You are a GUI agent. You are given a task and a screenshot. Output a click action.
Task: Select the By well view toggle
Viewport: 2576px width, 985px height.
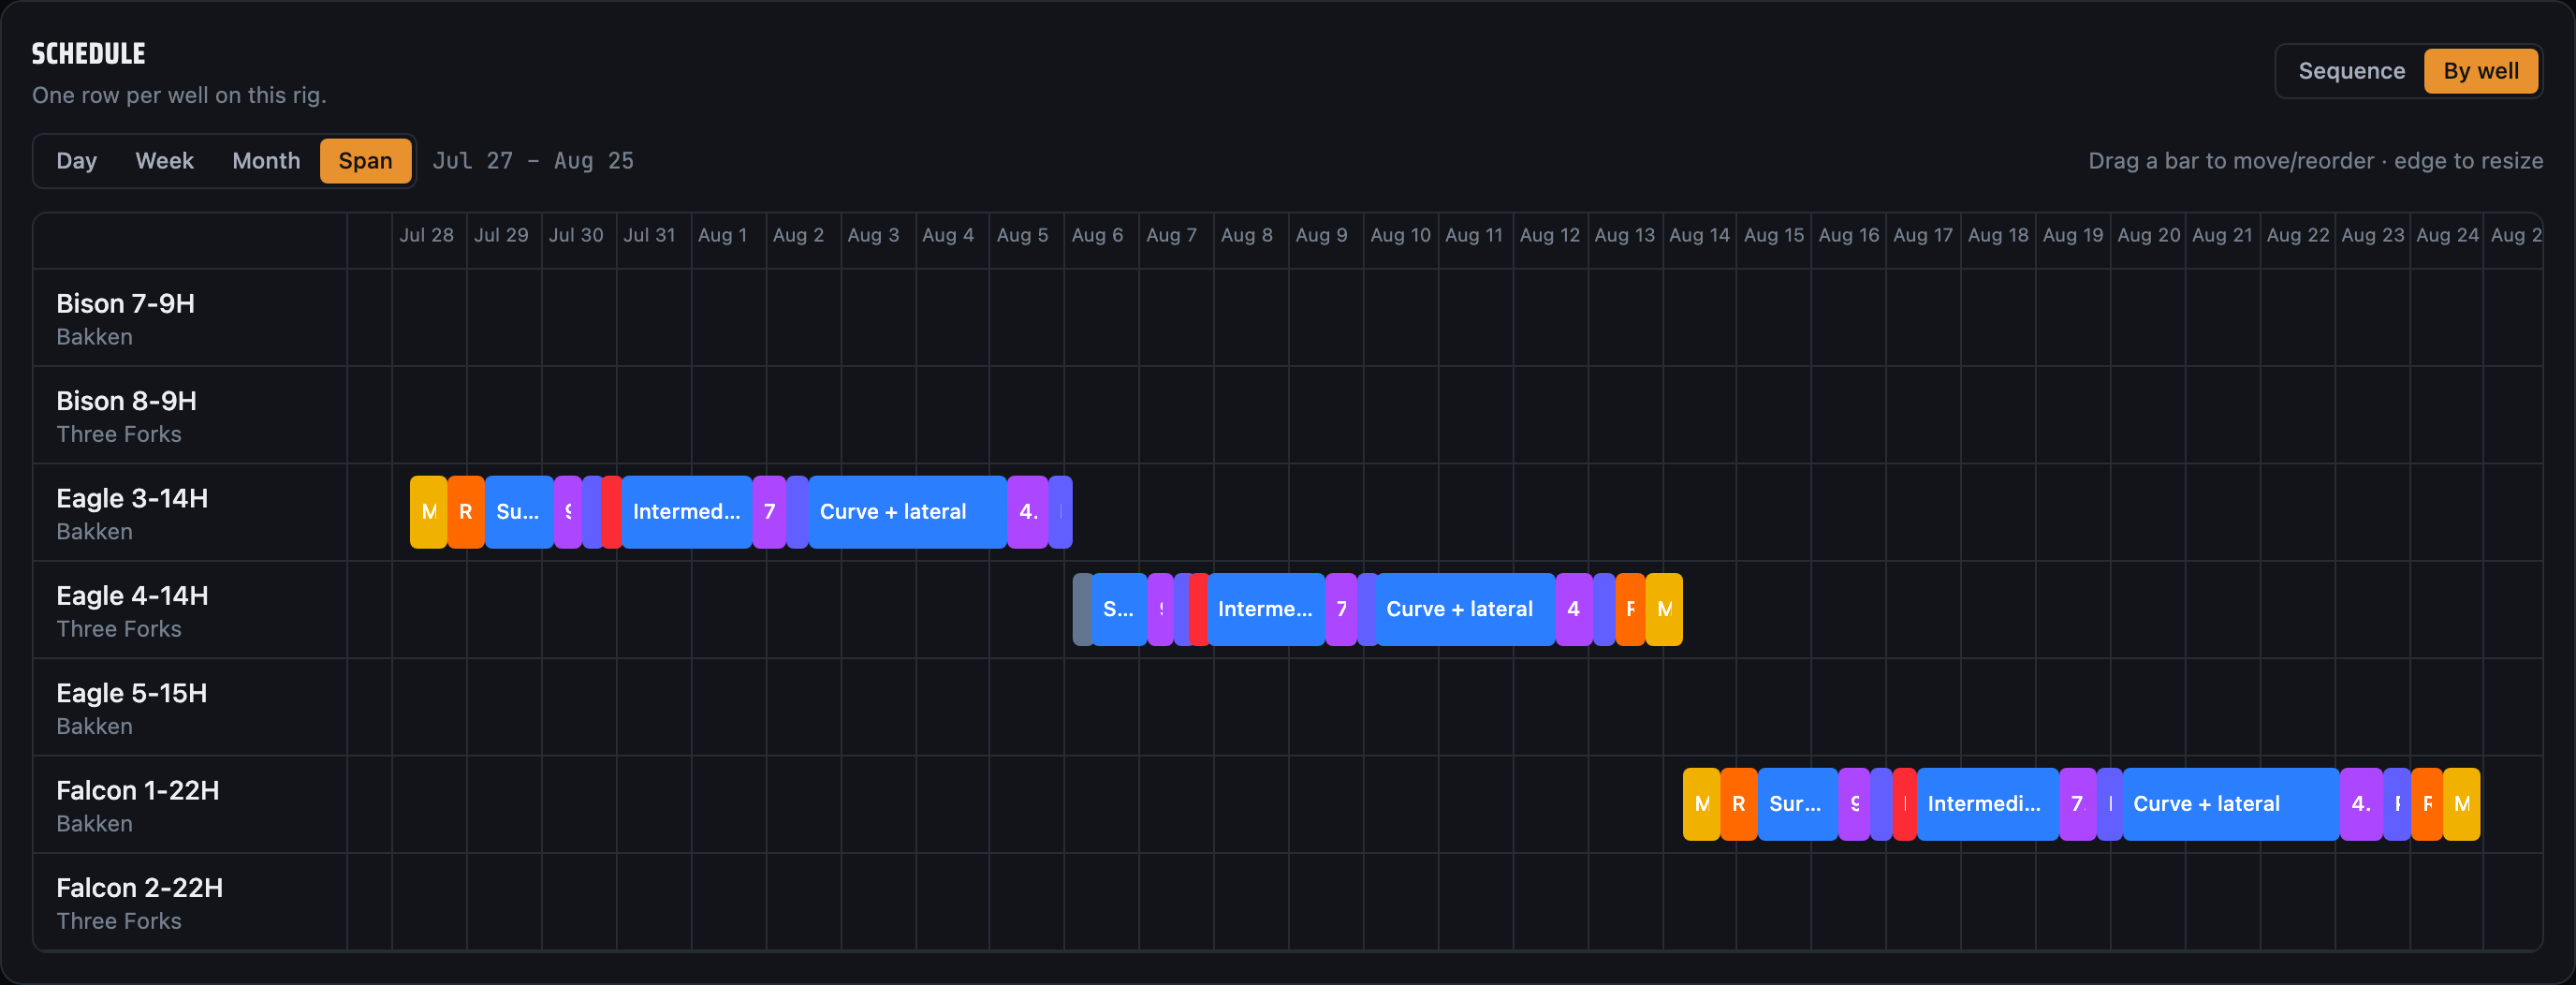tap(2480, 71)
